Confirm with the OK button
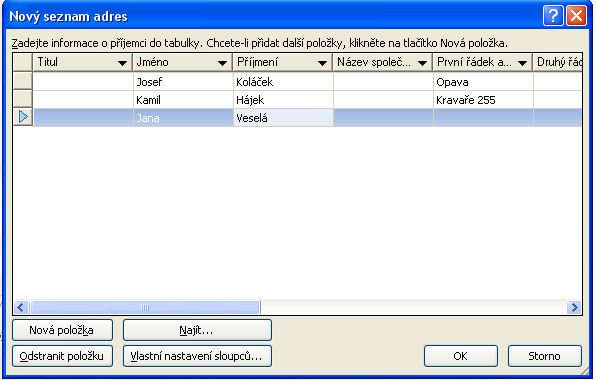Screen dimensions: 596x380 click(x=461, y=356)
